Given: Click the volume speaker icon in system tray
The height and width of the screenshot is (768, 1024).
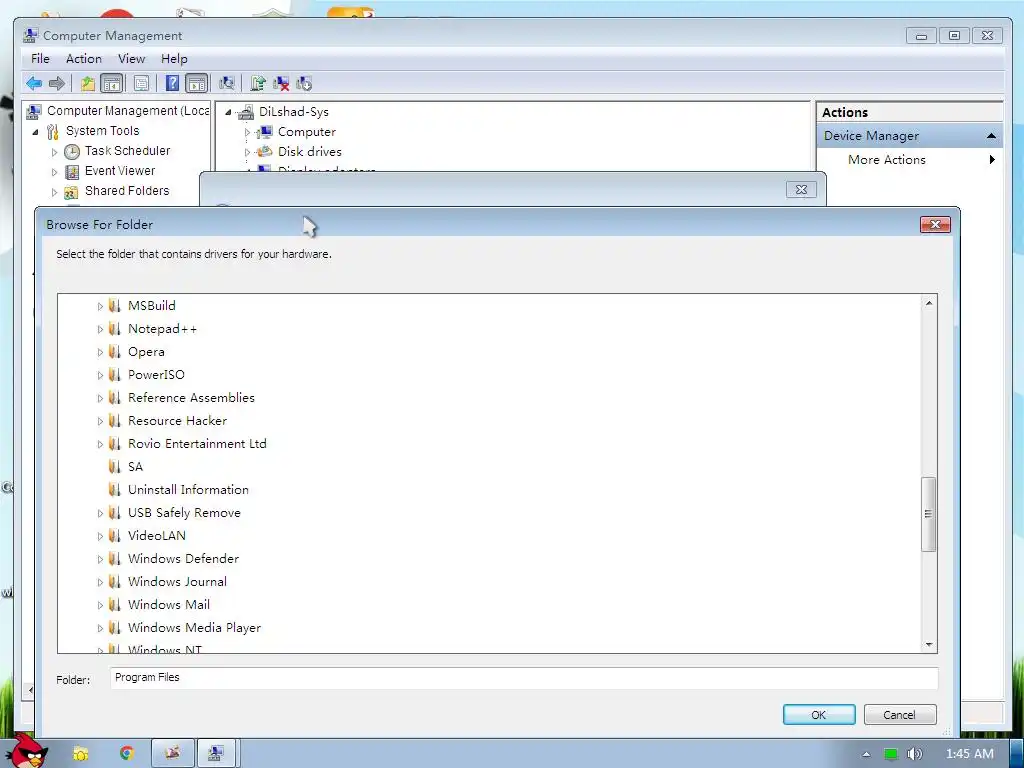Looking at the screenshot, I should [915, 754].
